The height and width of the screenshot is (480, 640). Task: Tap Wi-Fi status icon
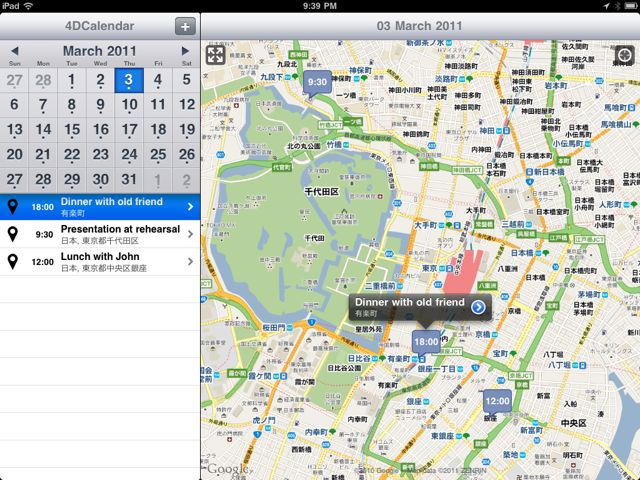click(28, 6)
